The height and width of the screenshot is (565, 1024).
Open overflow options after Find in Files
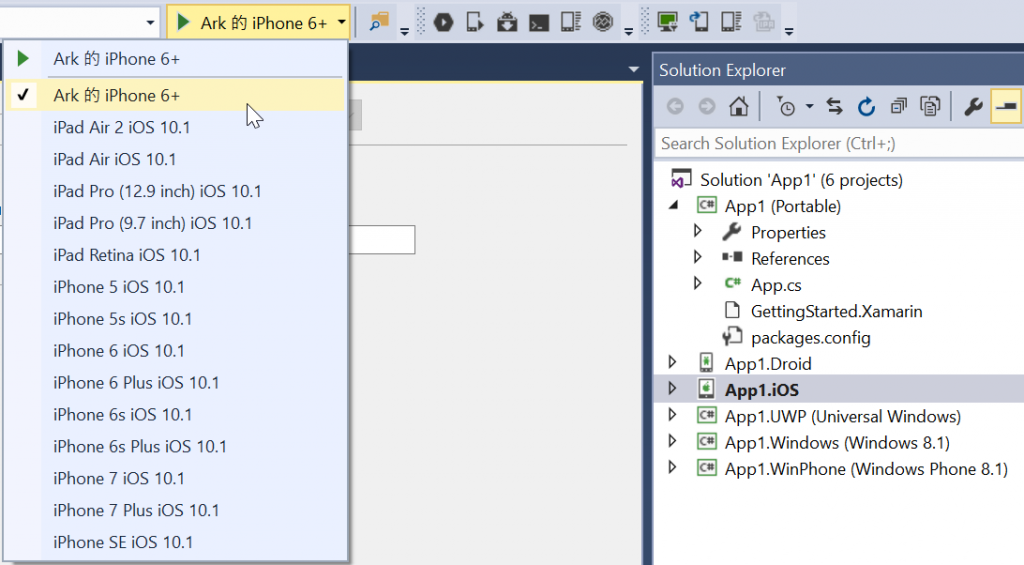pos(404,31)
